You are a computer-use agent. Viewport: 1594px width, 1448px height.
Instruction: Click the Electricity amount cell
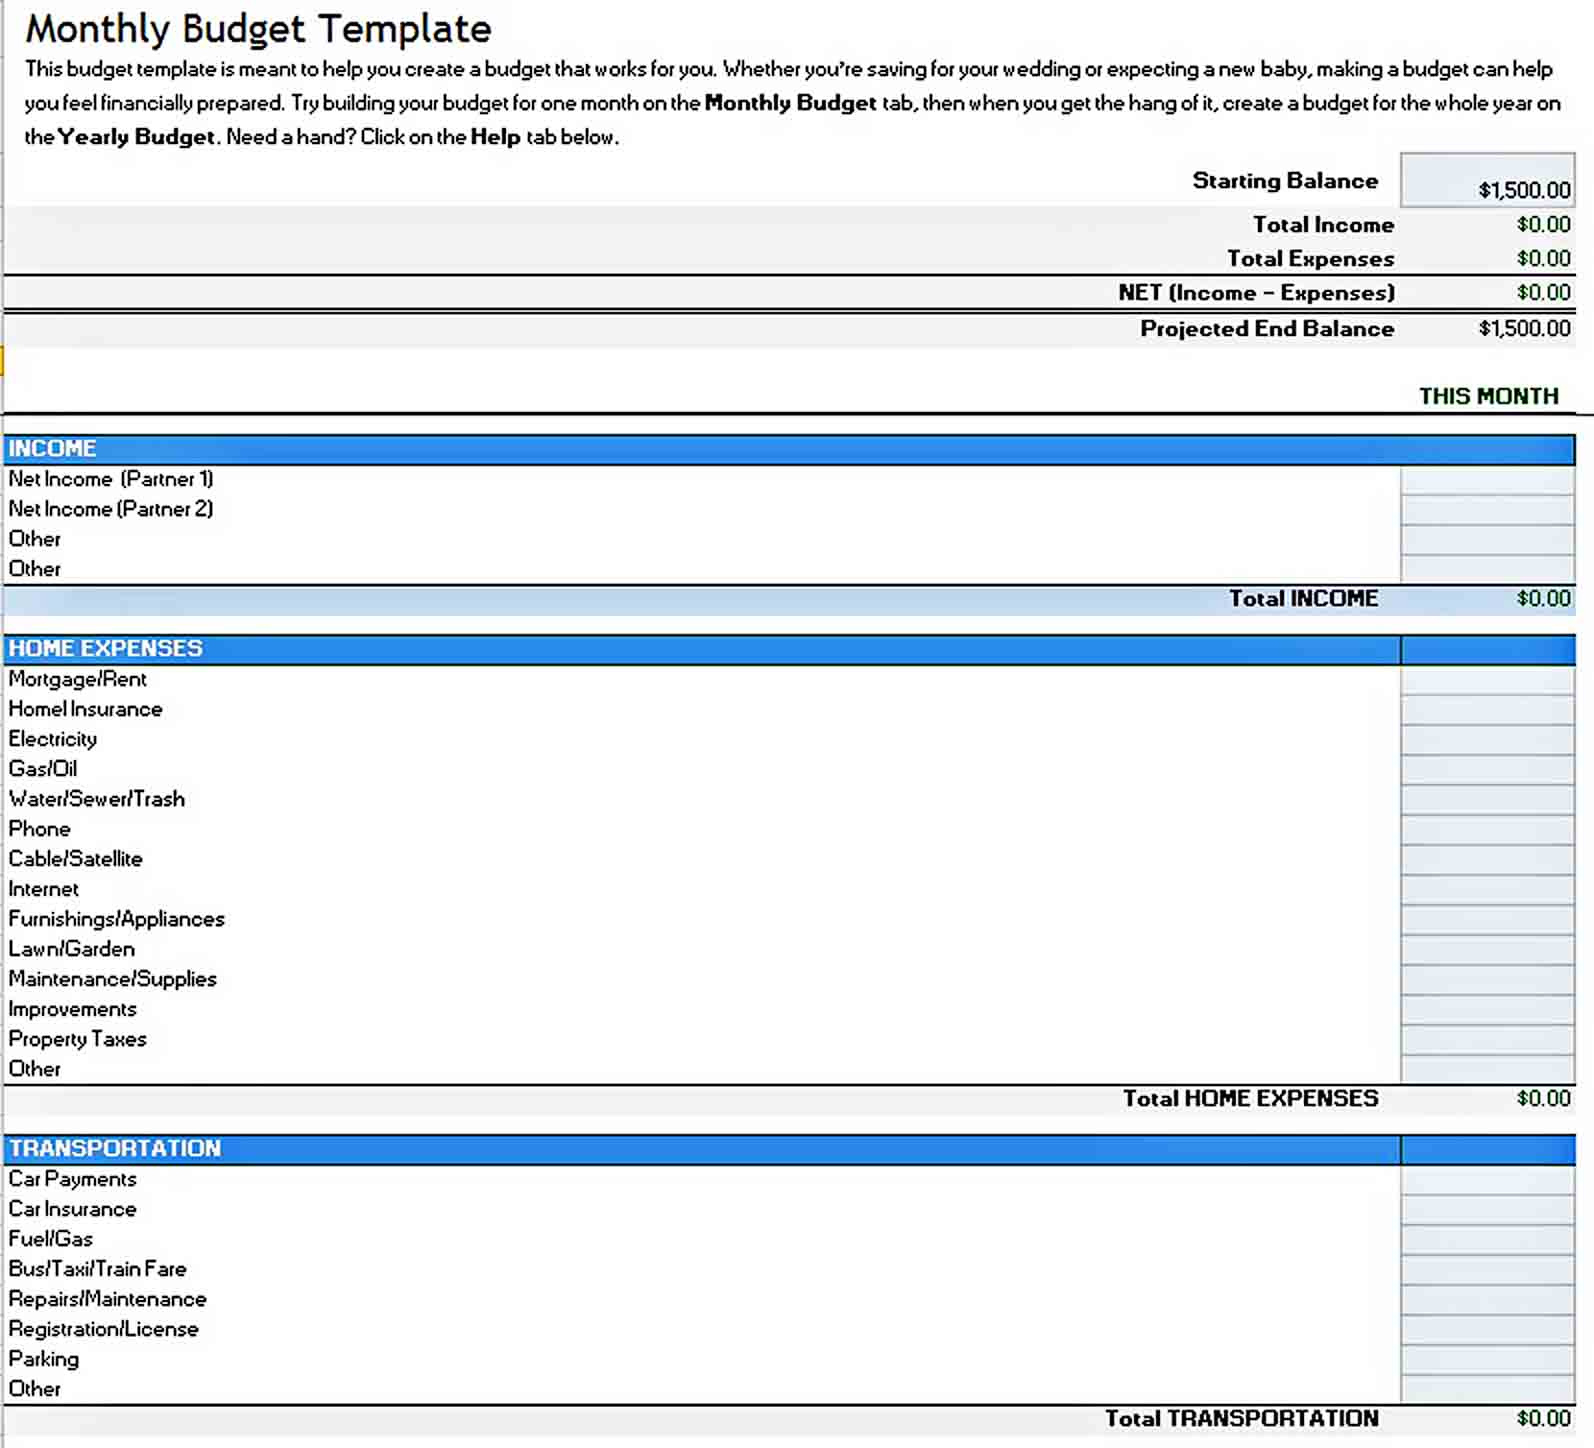pos(1487,740)
